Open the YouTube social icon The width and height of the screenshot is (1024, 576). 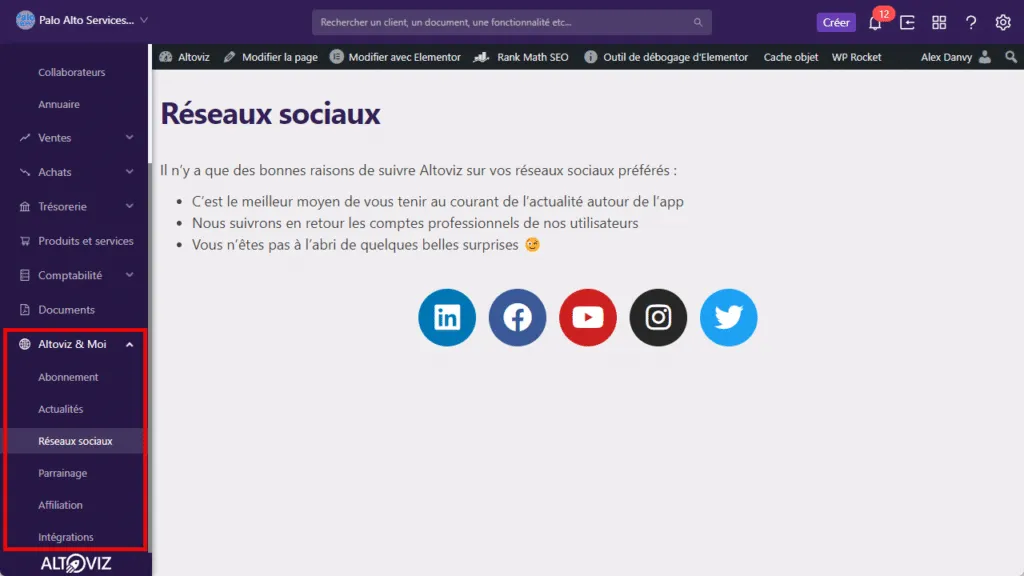[x=588, y=317]
